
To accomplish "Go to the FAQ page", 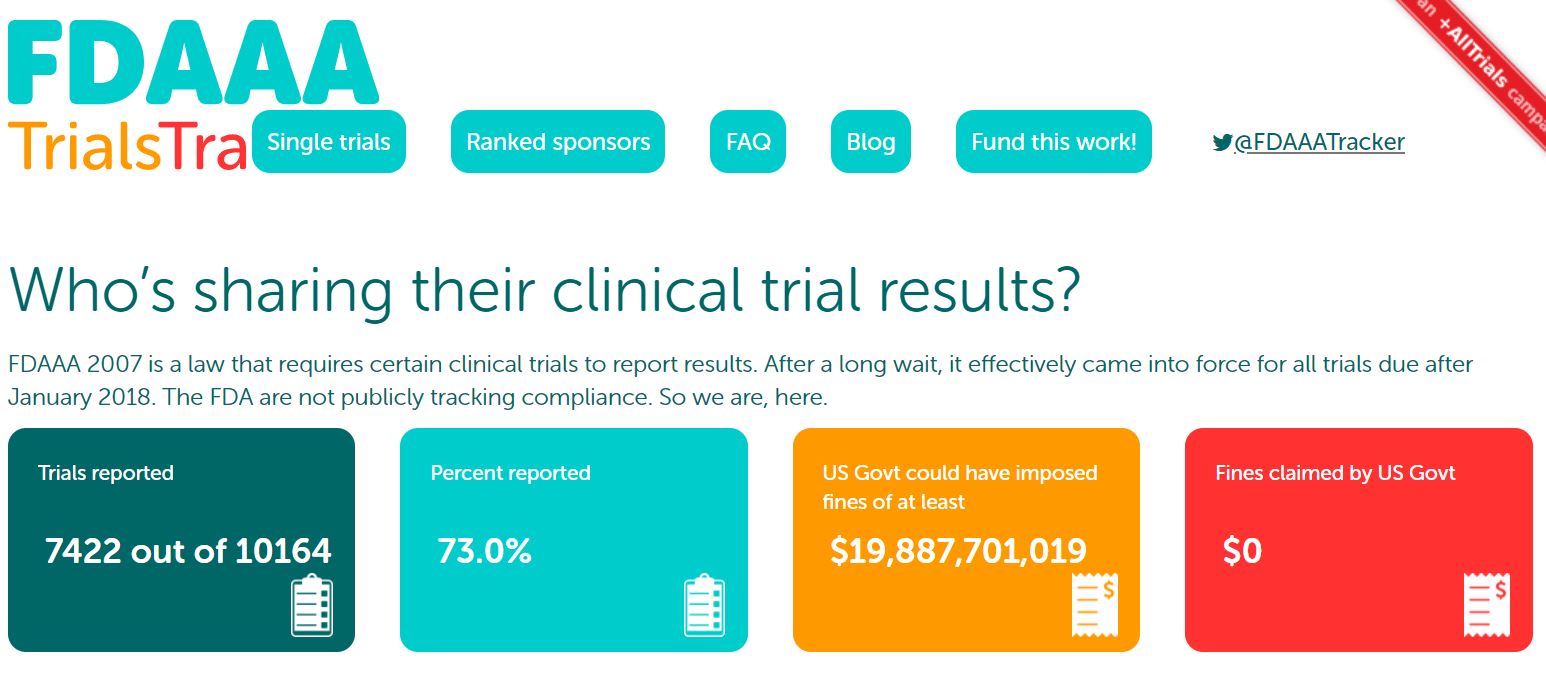I will (748, 142).
